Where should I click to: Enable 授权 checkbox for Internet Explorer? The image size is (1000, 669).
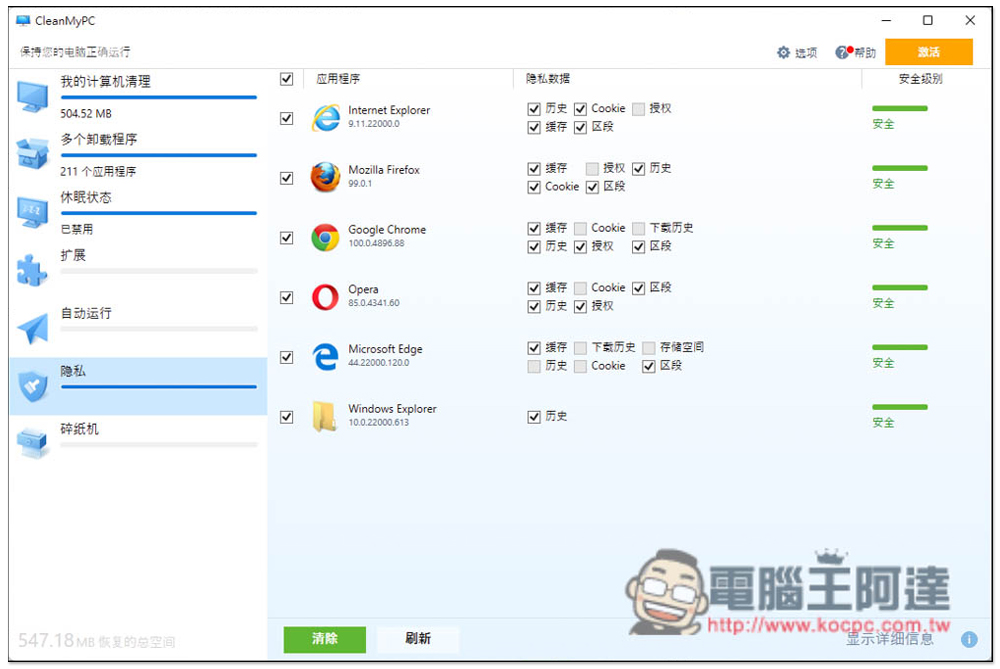tap(638, 108)
